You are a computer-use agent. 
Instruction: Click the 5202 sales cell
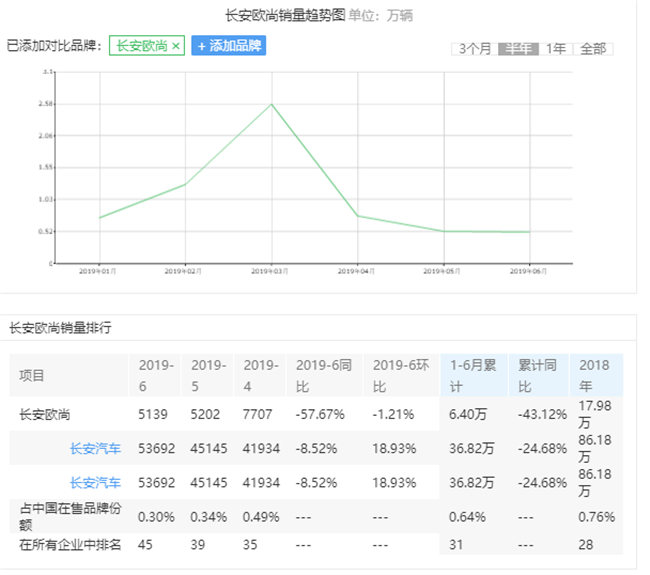click(205, 414)
